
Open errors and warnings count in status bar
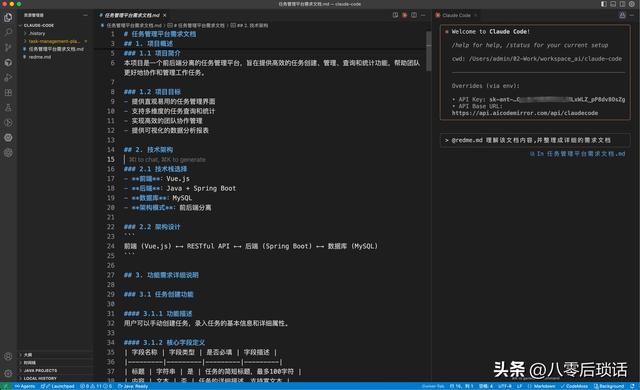point(96,386)
